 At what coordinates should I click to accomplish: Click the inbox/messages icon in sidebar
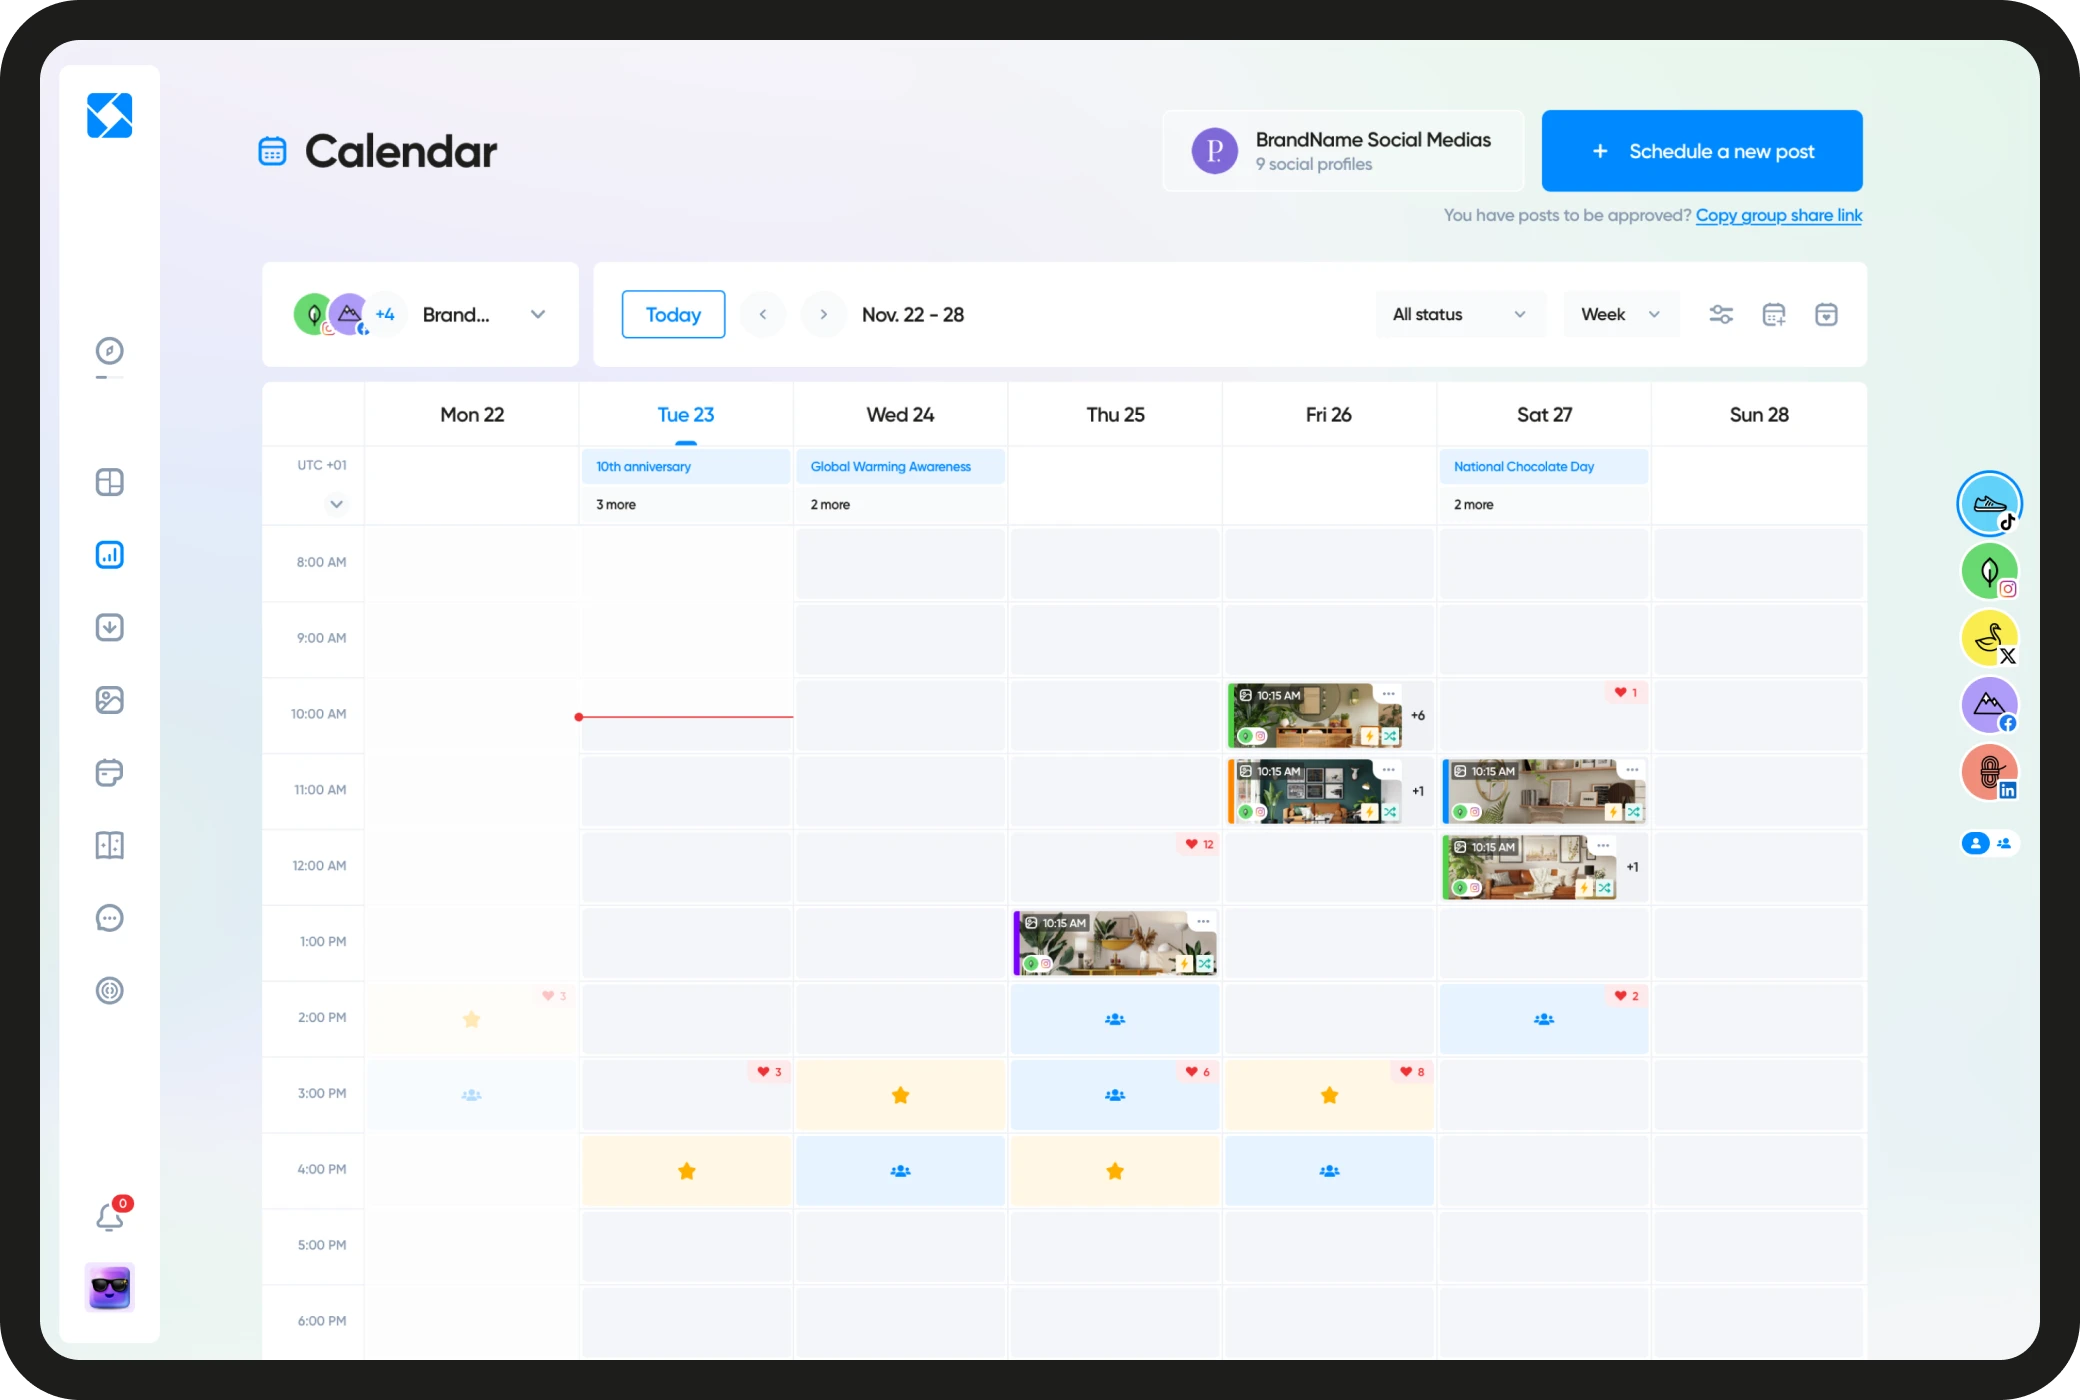(109, 917)
